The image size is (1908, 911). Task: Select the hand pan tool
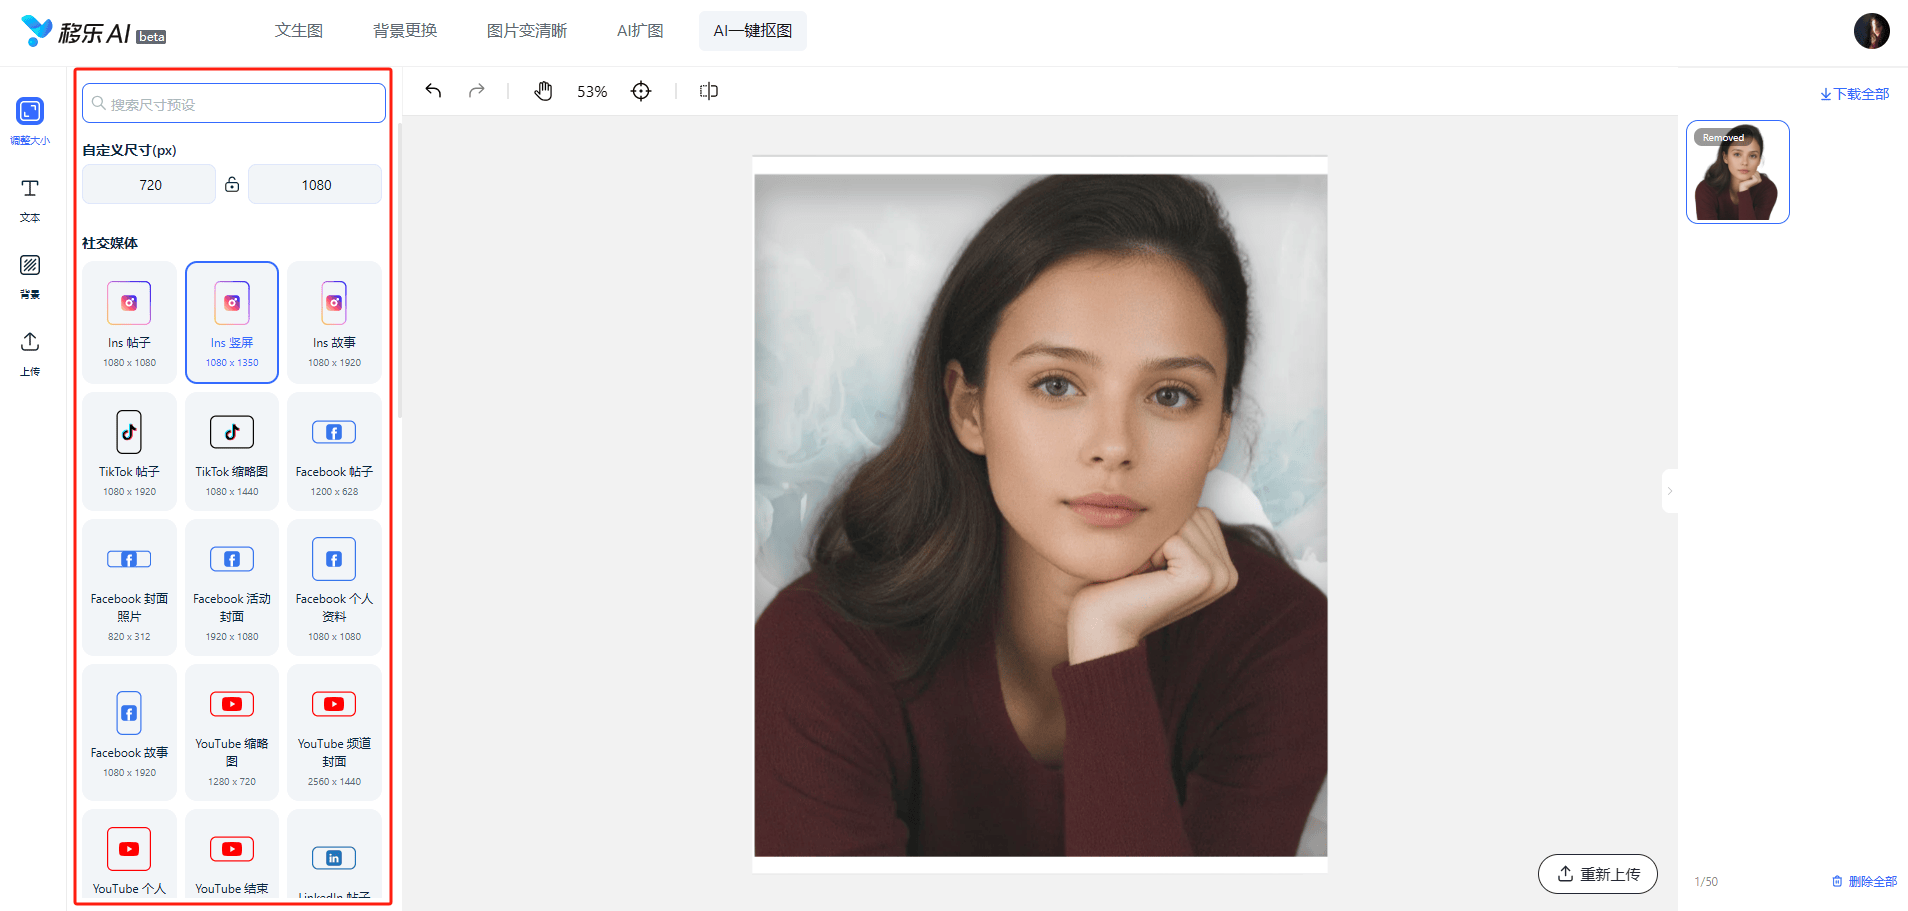(x=543, y=91)
